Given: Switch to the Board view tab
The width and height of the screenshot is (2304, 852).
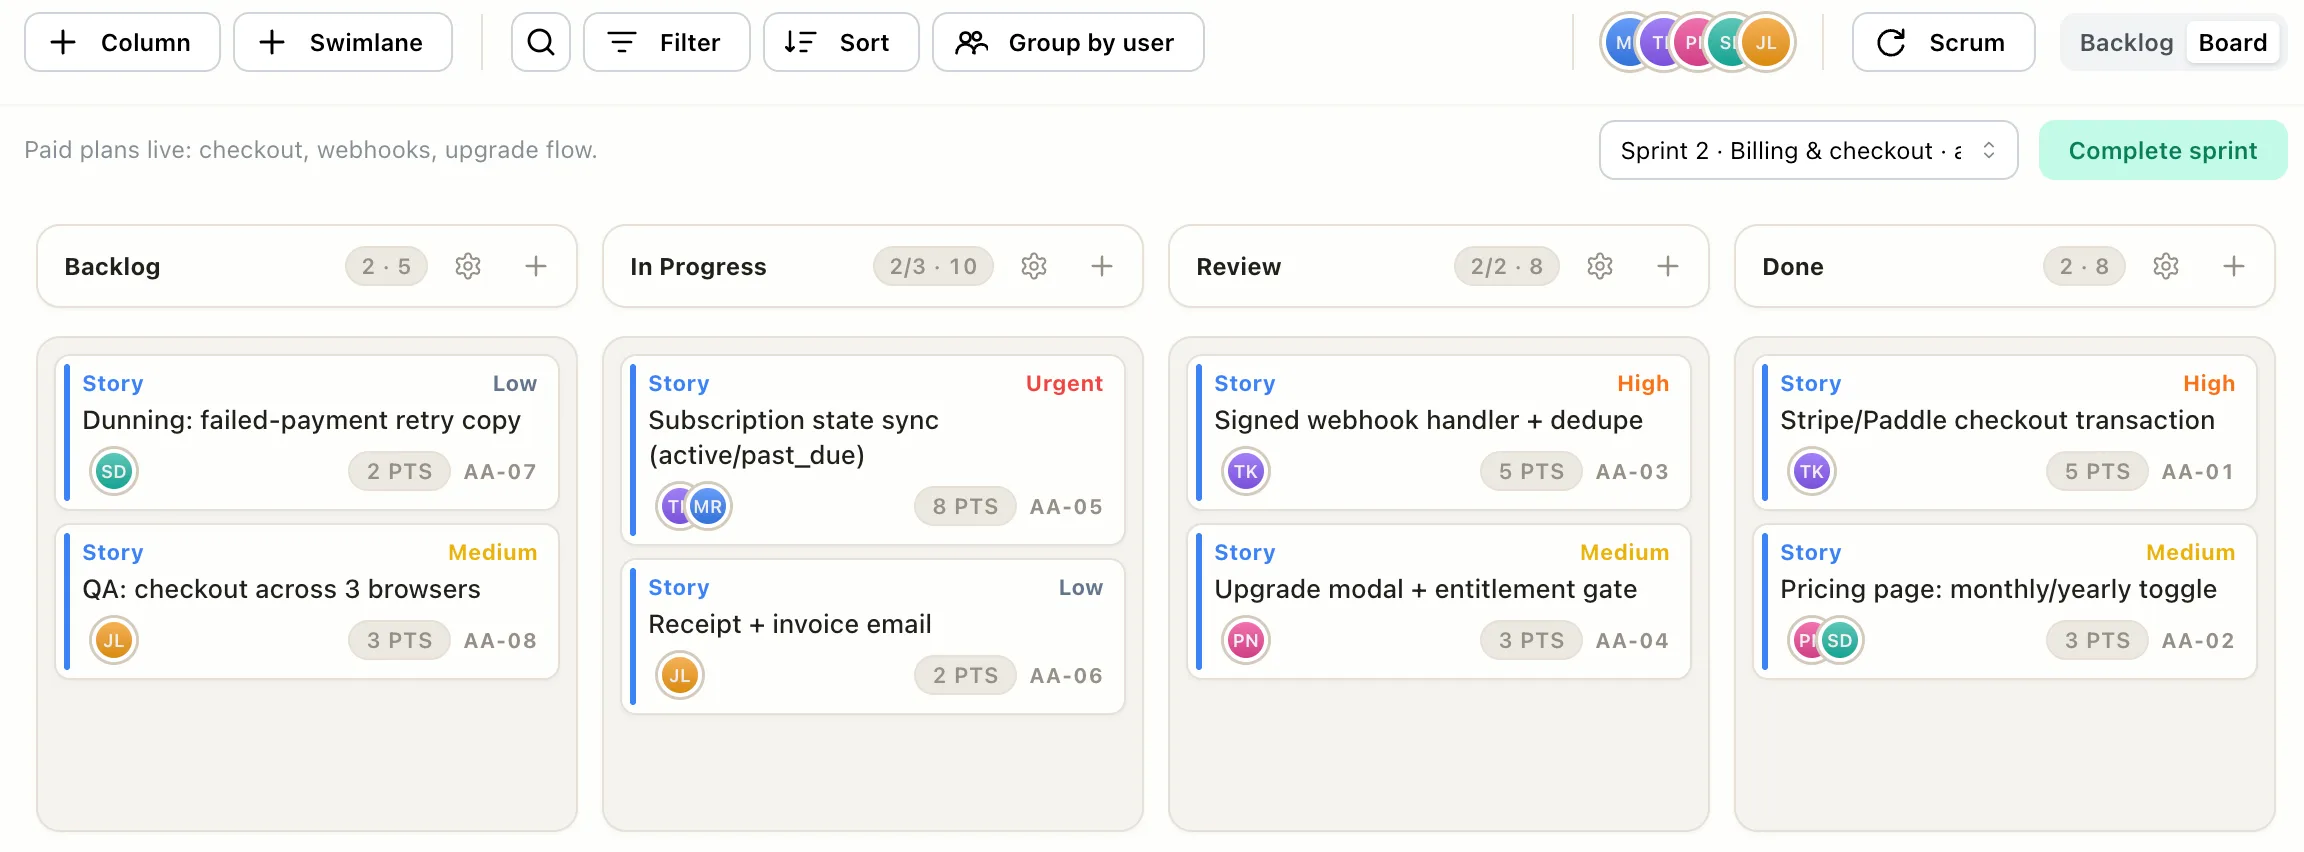Looking at the screenshot, I should click(x=2232, y=43).
